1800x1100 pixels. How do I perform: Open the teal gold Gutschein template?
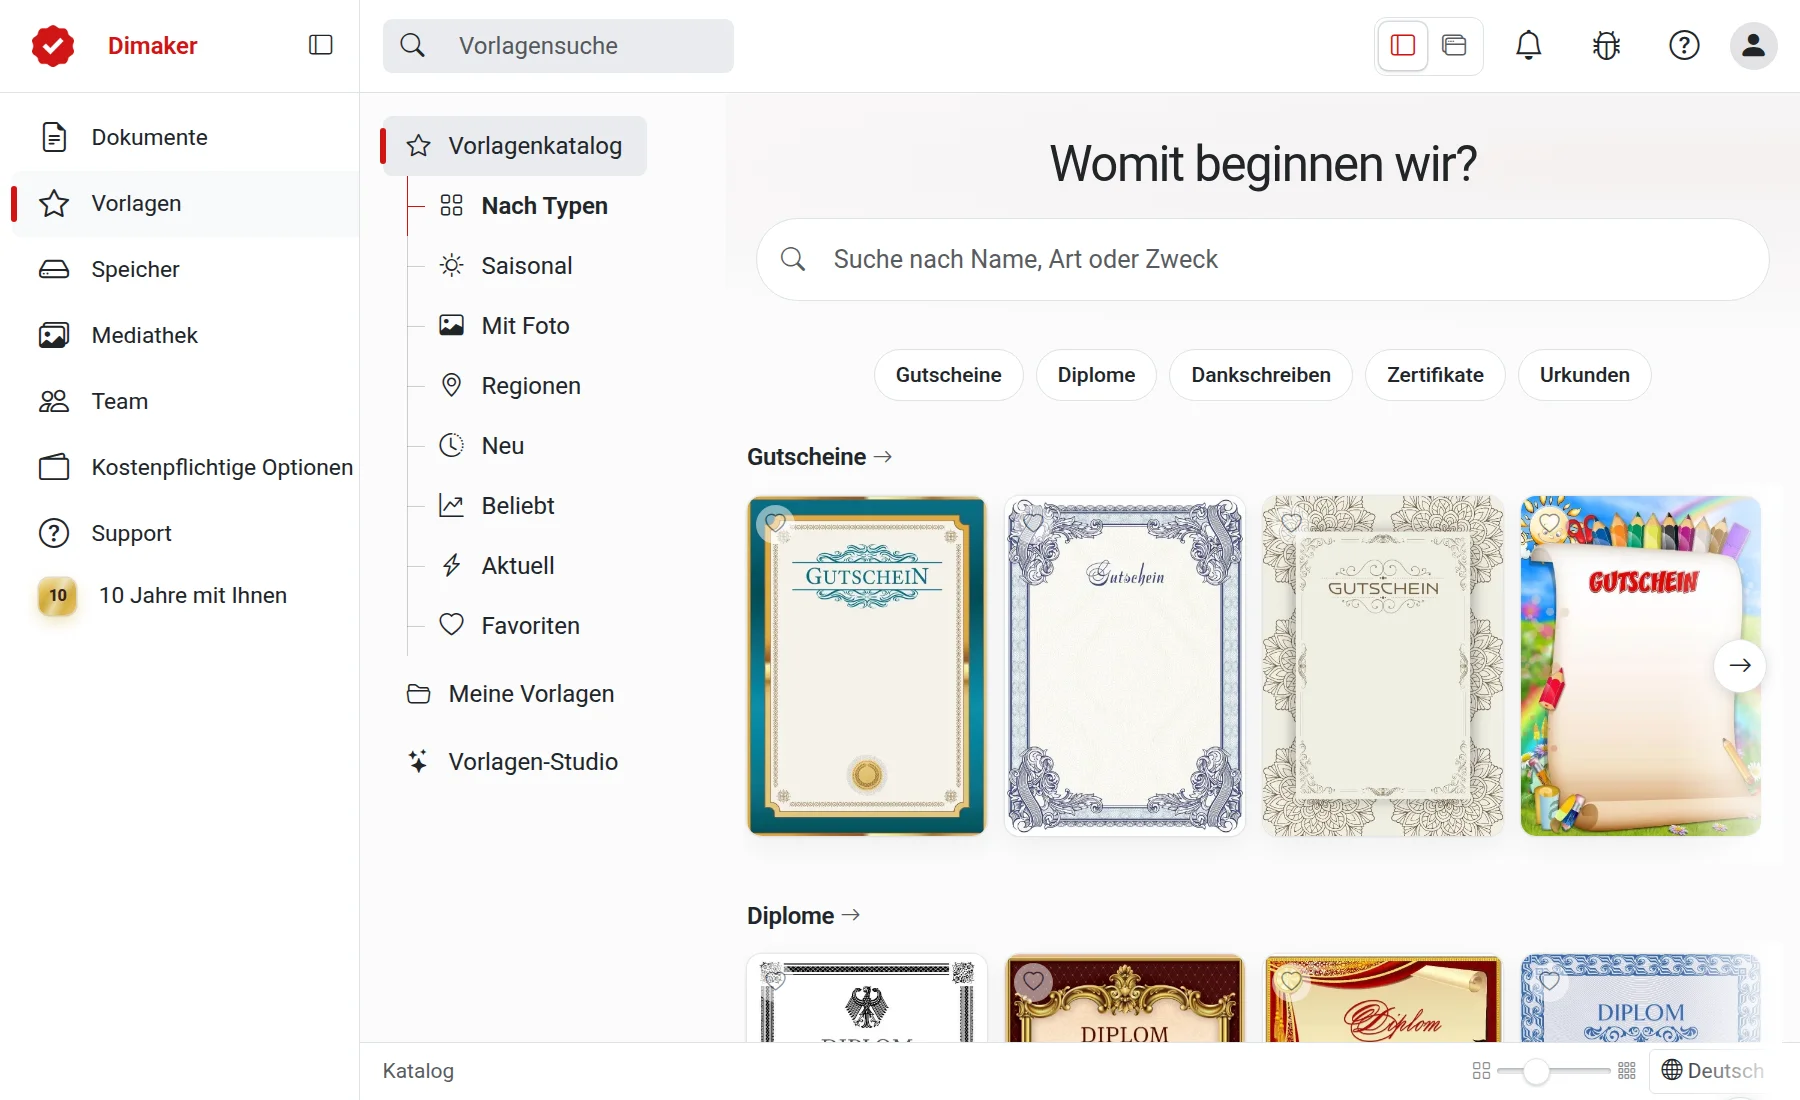867,666
